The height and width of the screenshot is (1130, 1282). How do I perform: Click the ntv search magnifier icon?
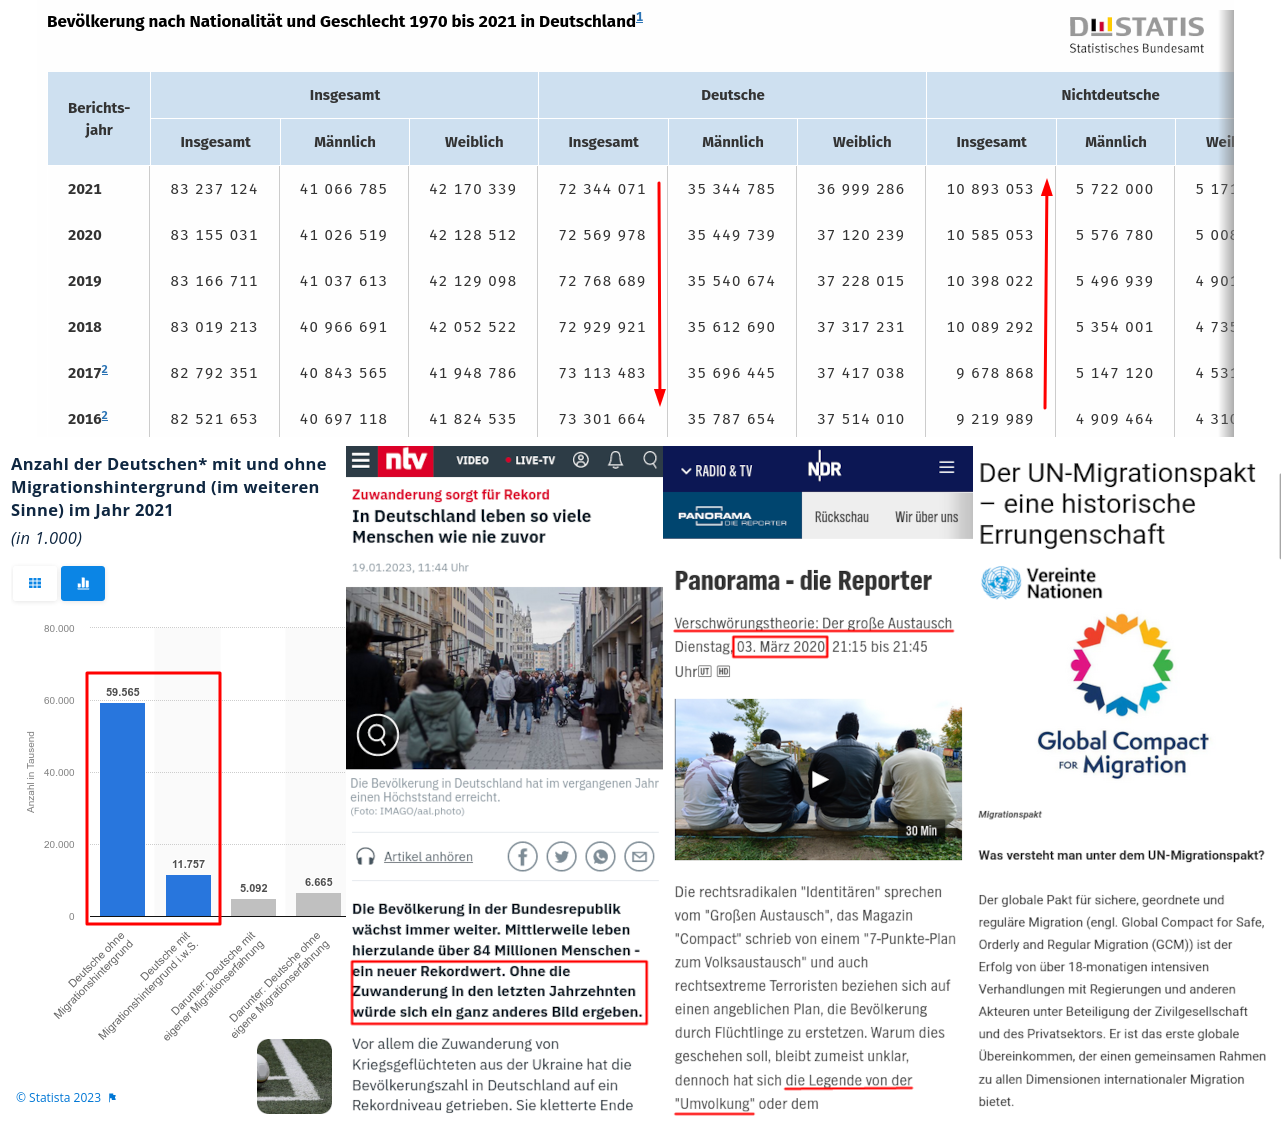[x=650, y=460]
